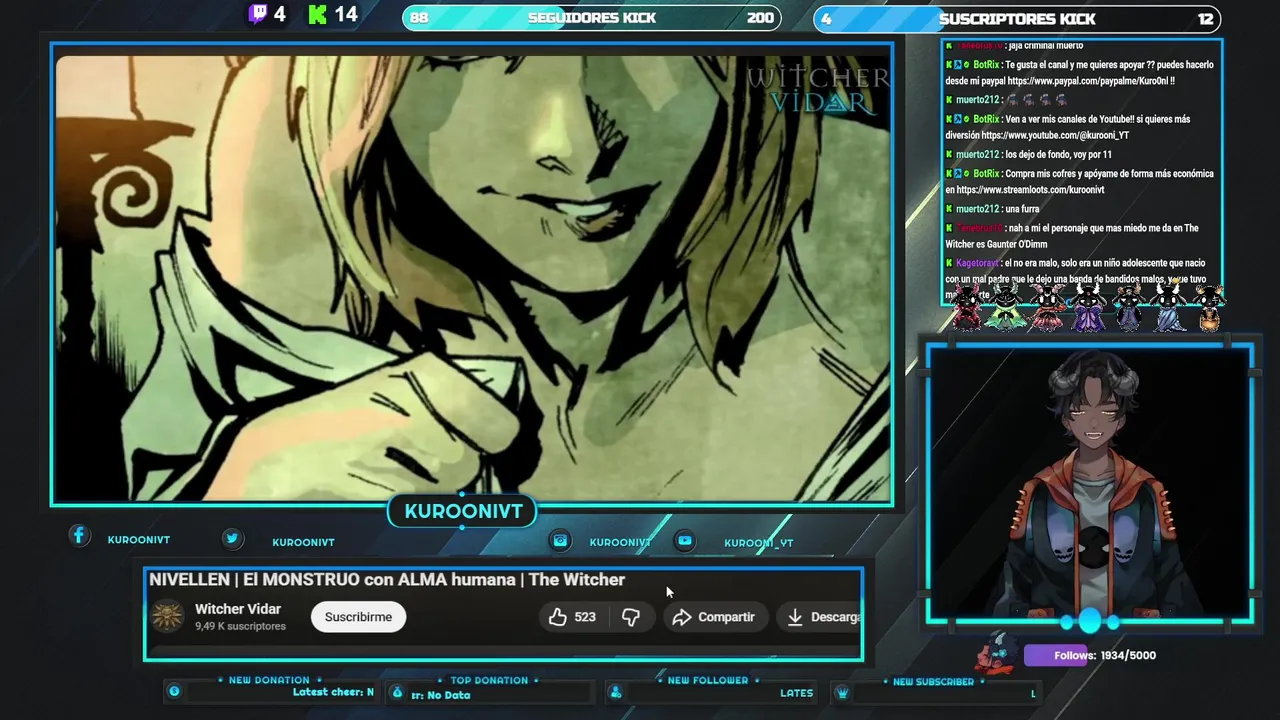Click the Instagram camera icon
The width and height of the screenshot is (1280, 720).
click(x=561, y=540)
